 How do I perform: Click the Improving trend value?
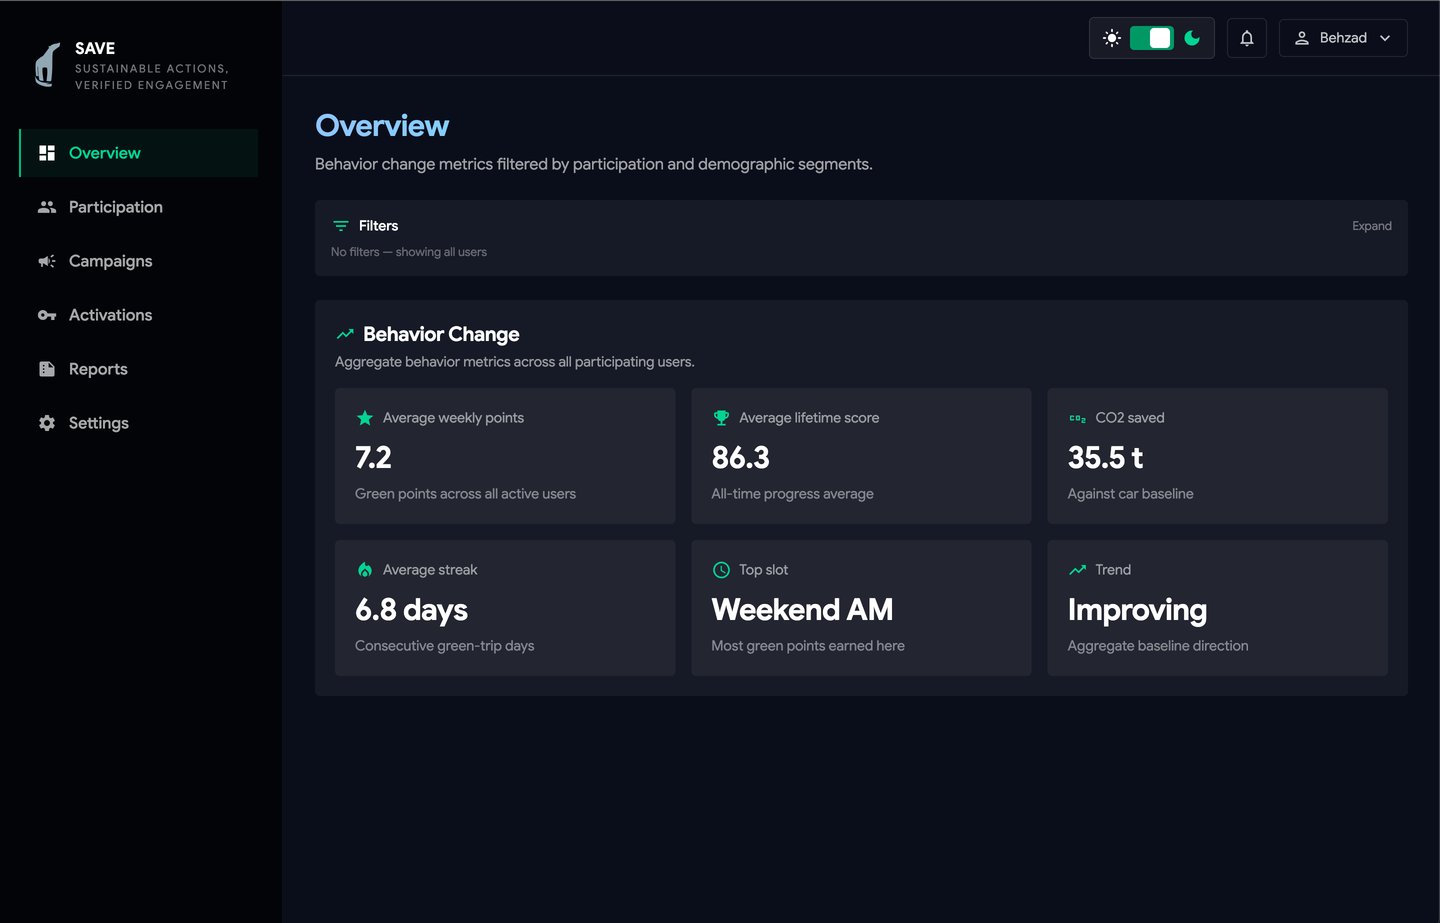pyautogui.click(x=1137, y=610)
